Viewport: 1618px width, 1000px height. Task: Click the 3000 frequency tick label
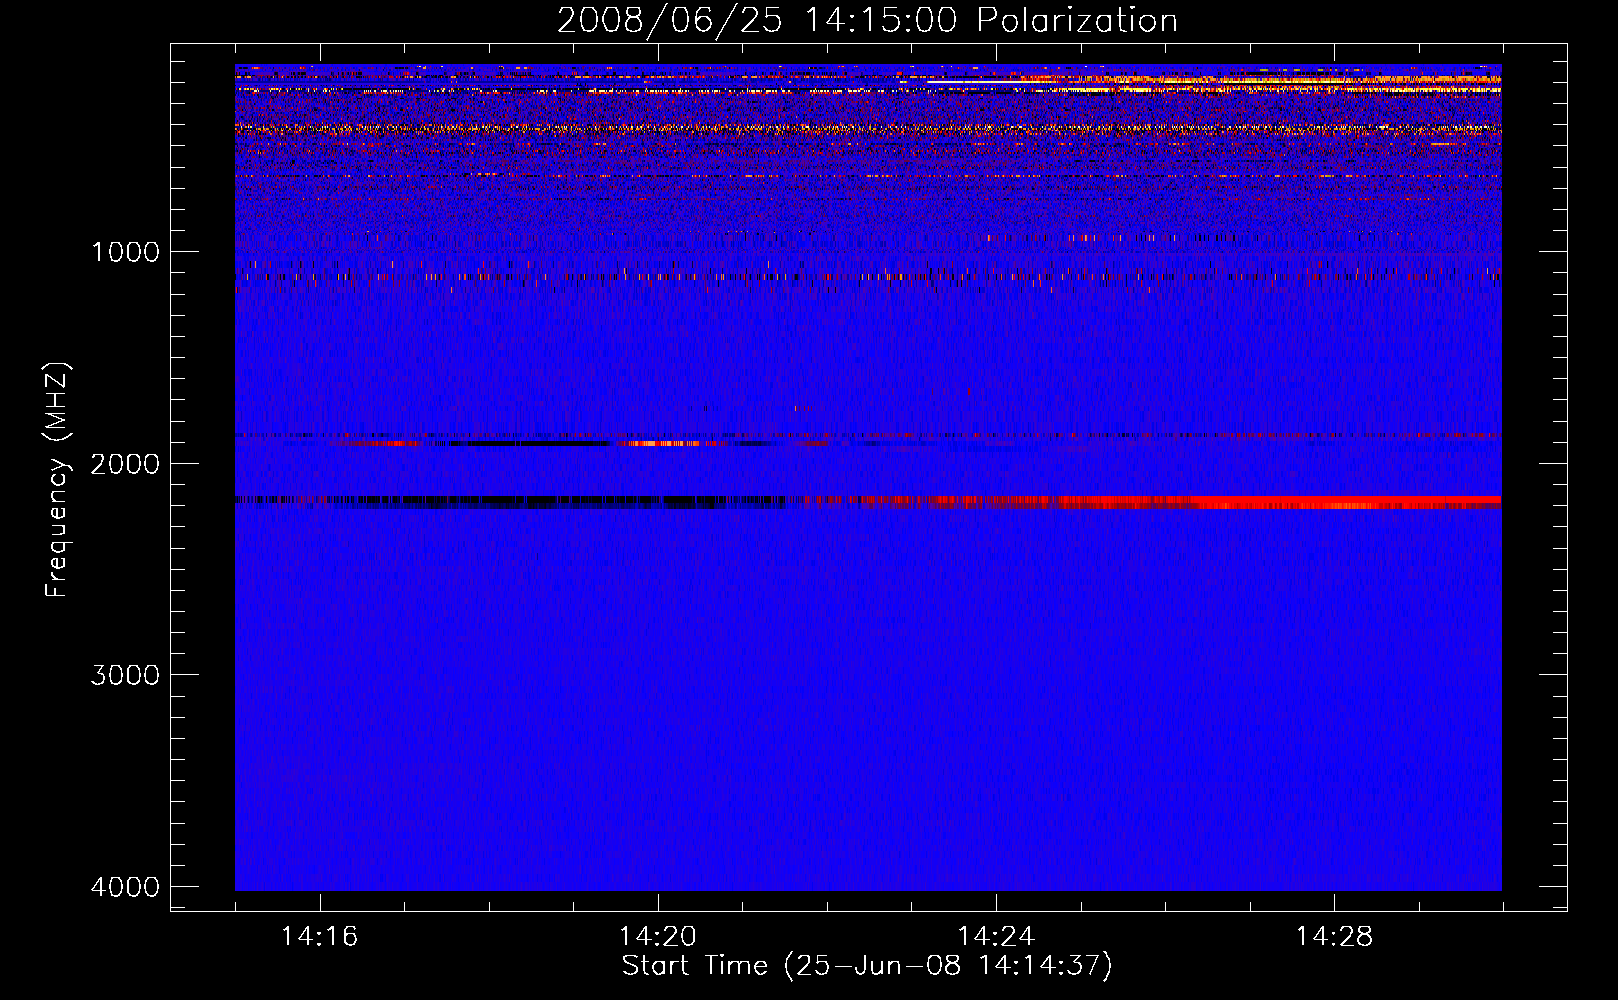click(125, 675)
